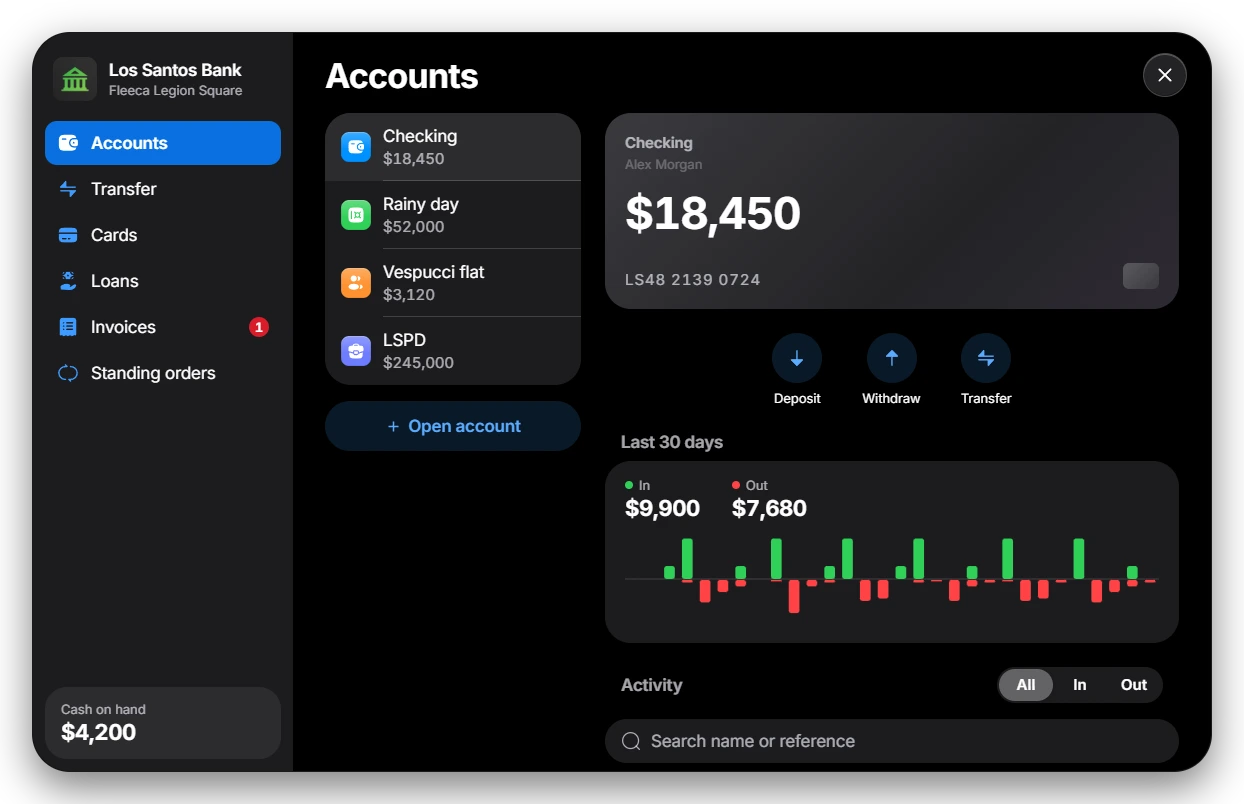Click the Accounts wallet icon in sidebar
The image size is (1244, 804).
tap(68, 143)
